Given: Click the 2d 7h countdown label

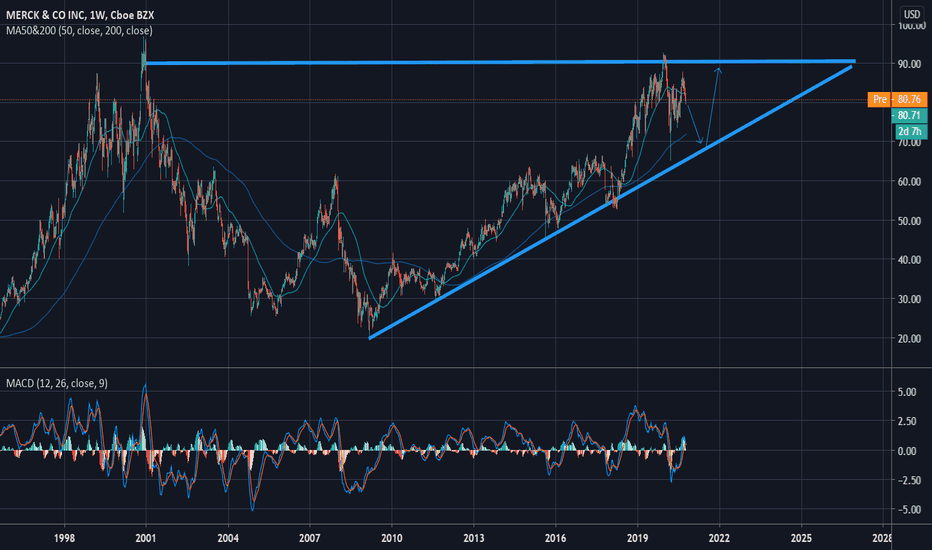Looking at the screenshot, I should tap(909, 131).
